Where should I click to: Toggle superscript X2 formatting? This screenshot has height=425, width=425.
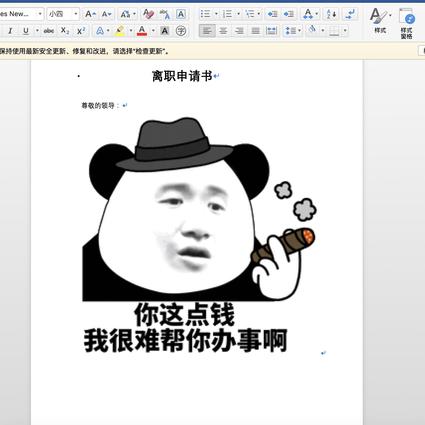point(81,31)
